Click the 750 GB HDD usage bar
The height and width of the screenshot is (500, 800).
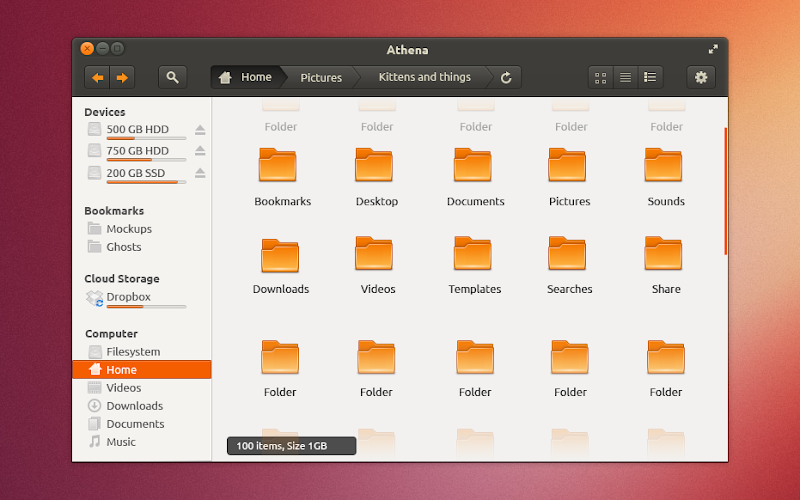(146, 160)
